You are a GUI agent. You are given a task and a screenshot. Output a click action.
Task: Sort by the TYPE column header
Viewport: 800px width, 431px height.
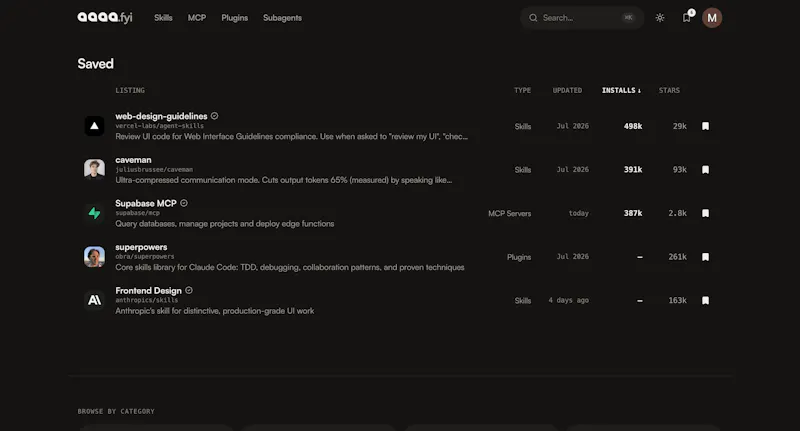[x=522, y=90]
